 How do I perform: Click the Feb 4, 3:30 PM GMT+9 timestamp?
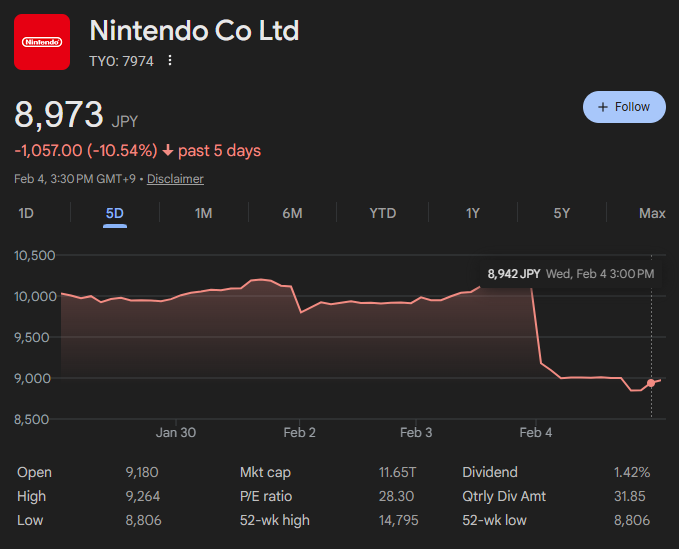tap(75, 179)
